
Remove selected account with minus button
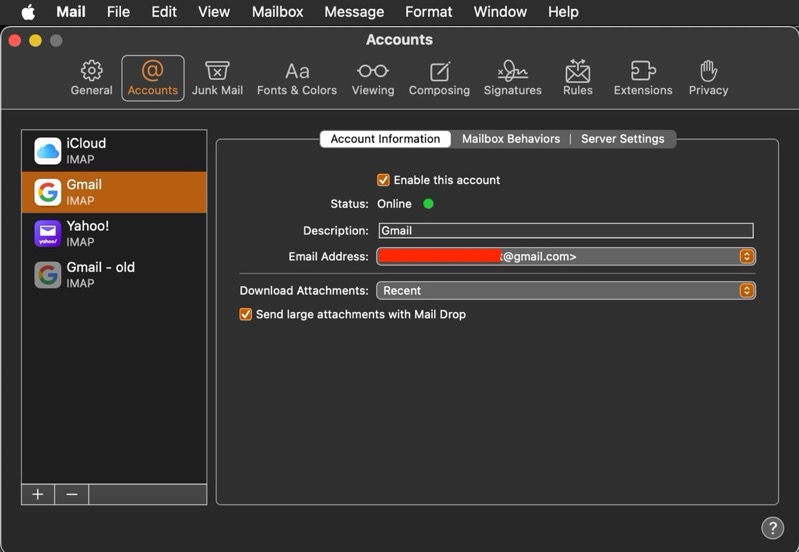72,494
